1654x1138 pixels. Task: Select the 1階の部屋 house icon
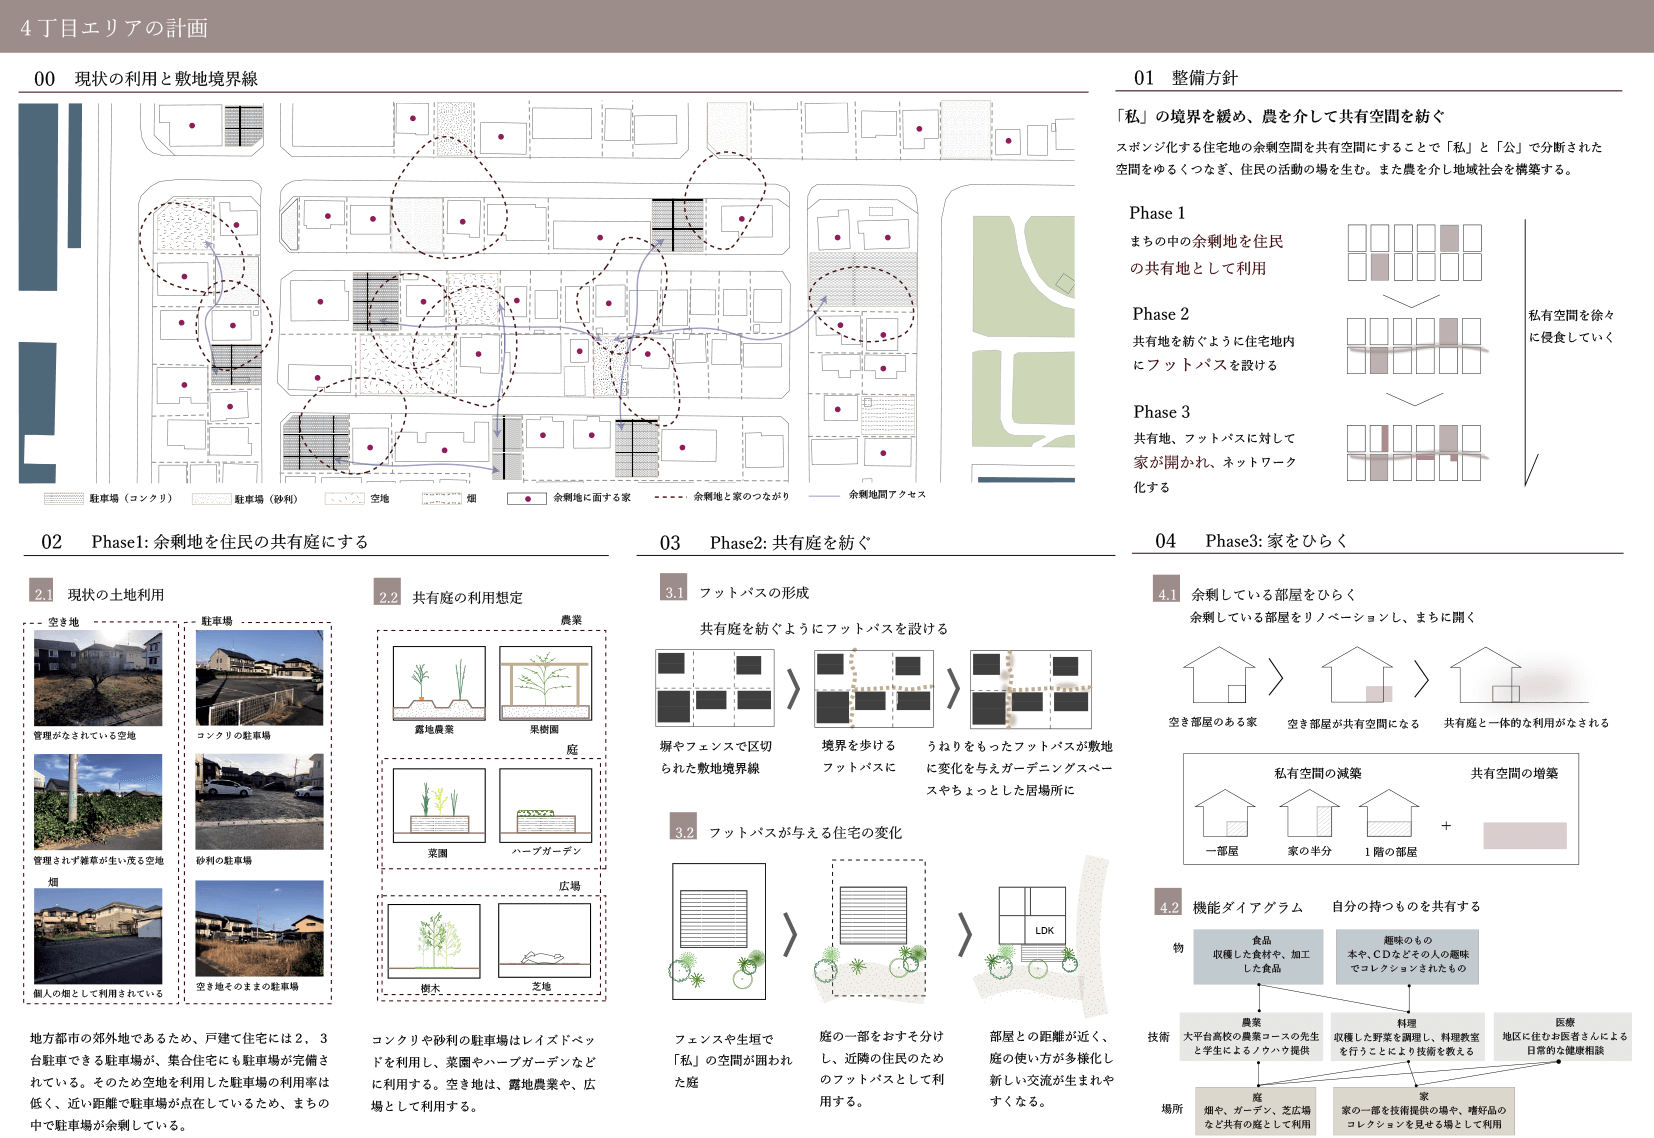[x=1389, y=813]
